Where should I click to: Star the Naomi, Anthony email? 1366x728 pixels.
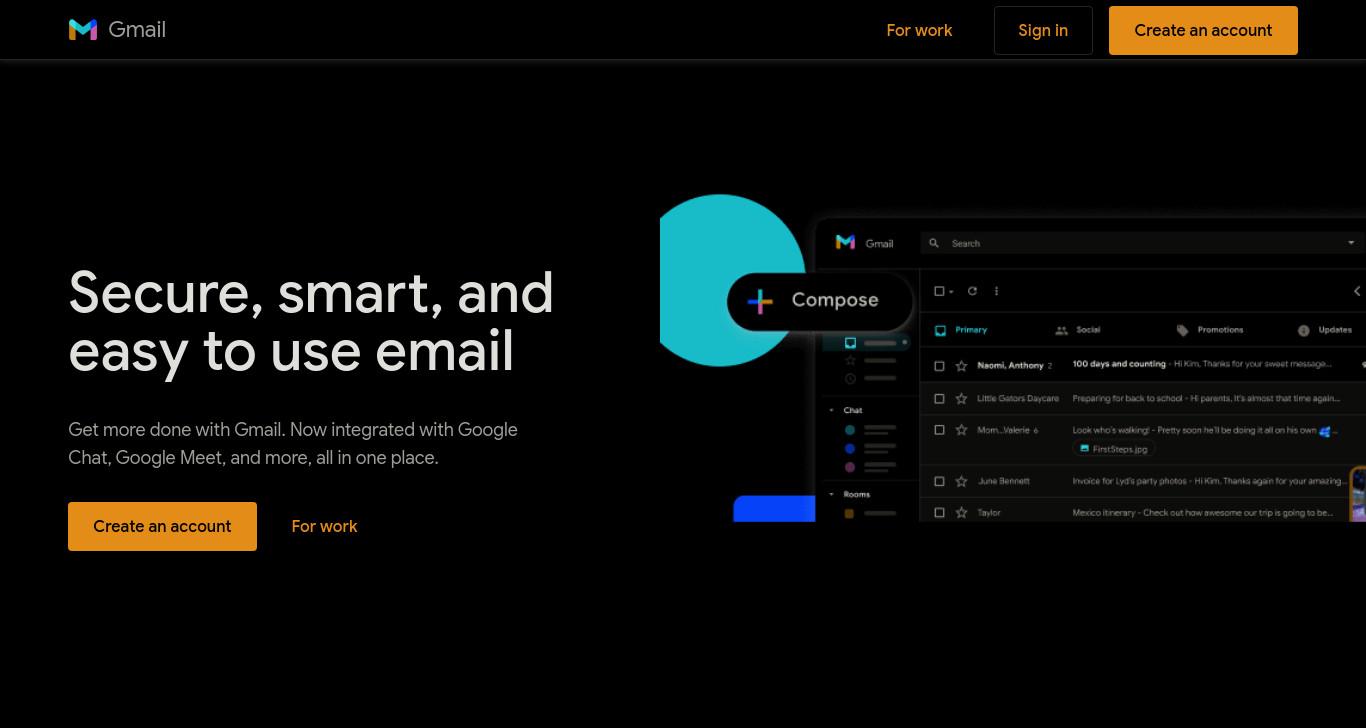(961, 366)
